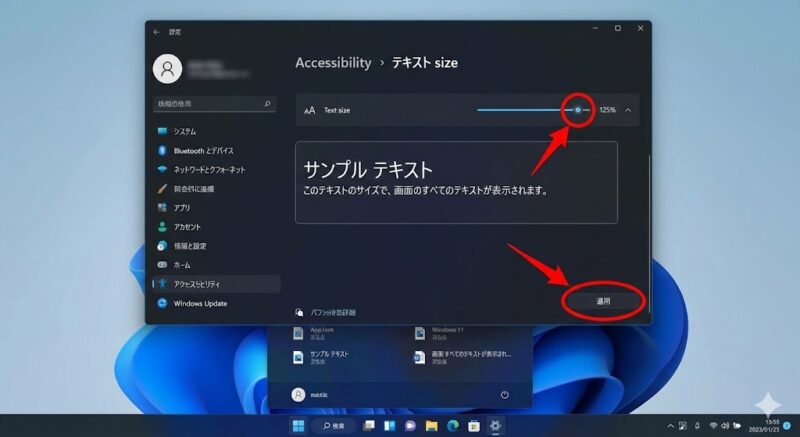Open the user profile avatar
The image size is (800, 437).
[167, 69]
